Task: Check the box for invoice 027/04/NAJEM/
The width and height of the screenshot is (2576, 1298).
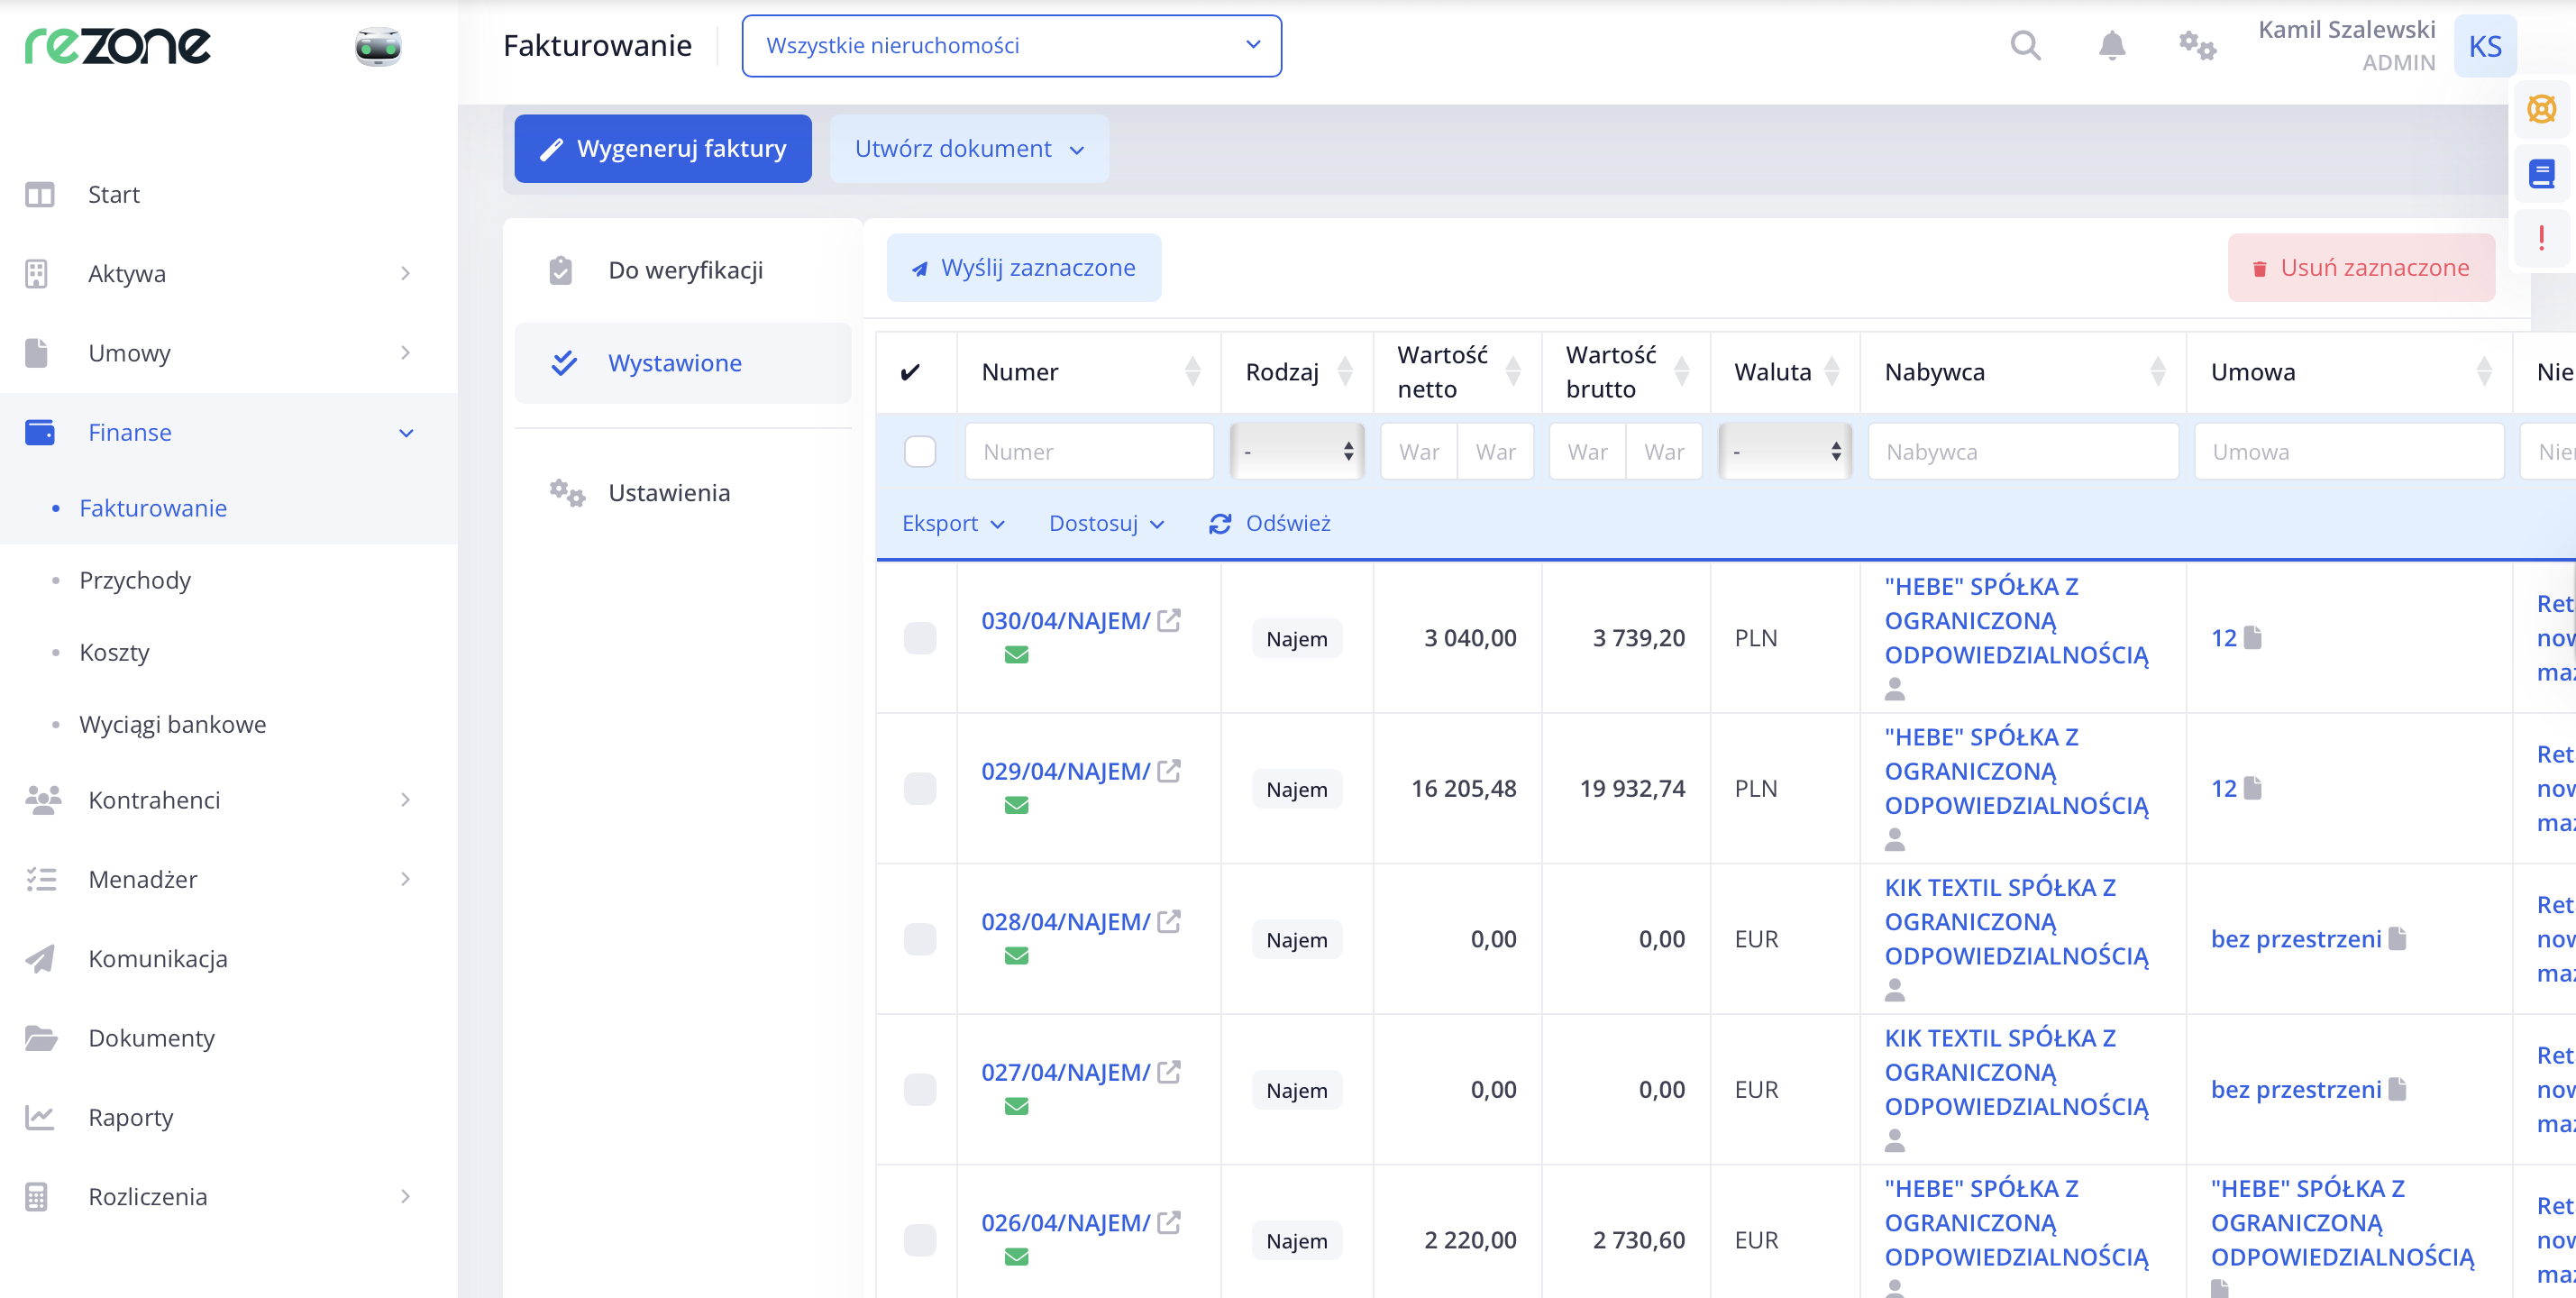Action: 919,1089
